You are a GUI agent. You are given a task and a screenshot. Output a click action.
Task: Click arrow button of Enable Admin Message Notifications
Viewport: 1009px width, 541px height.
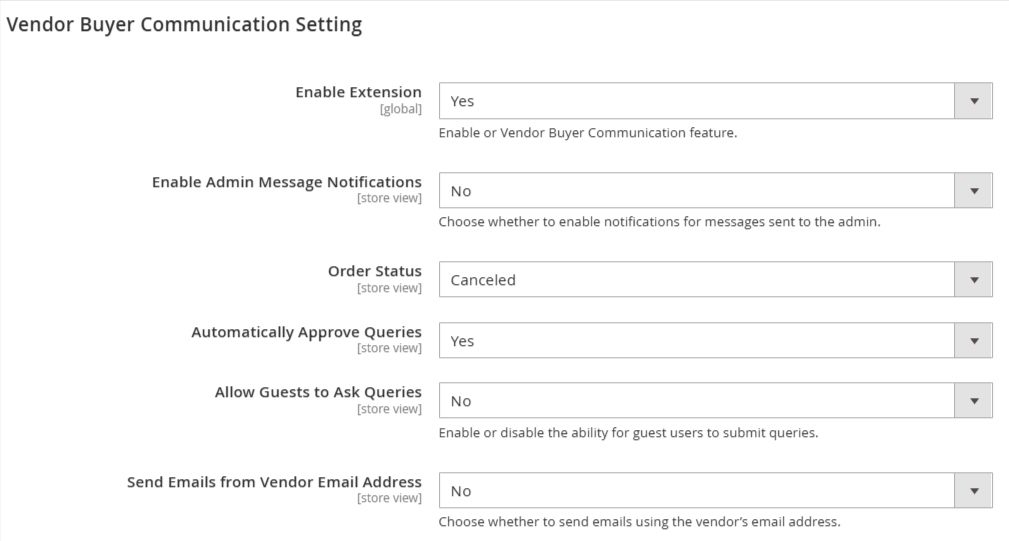tap(974, 190)
